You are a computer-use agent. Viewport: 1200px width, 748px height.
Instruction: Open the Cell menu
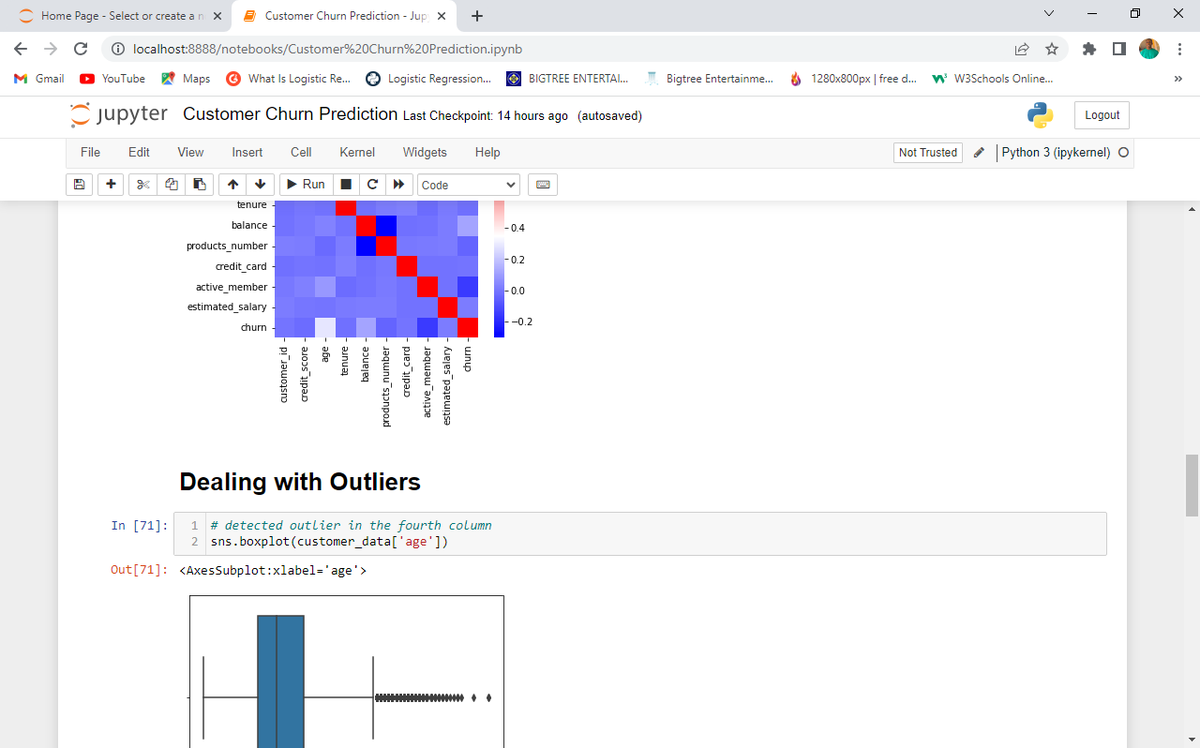[301, 152]
